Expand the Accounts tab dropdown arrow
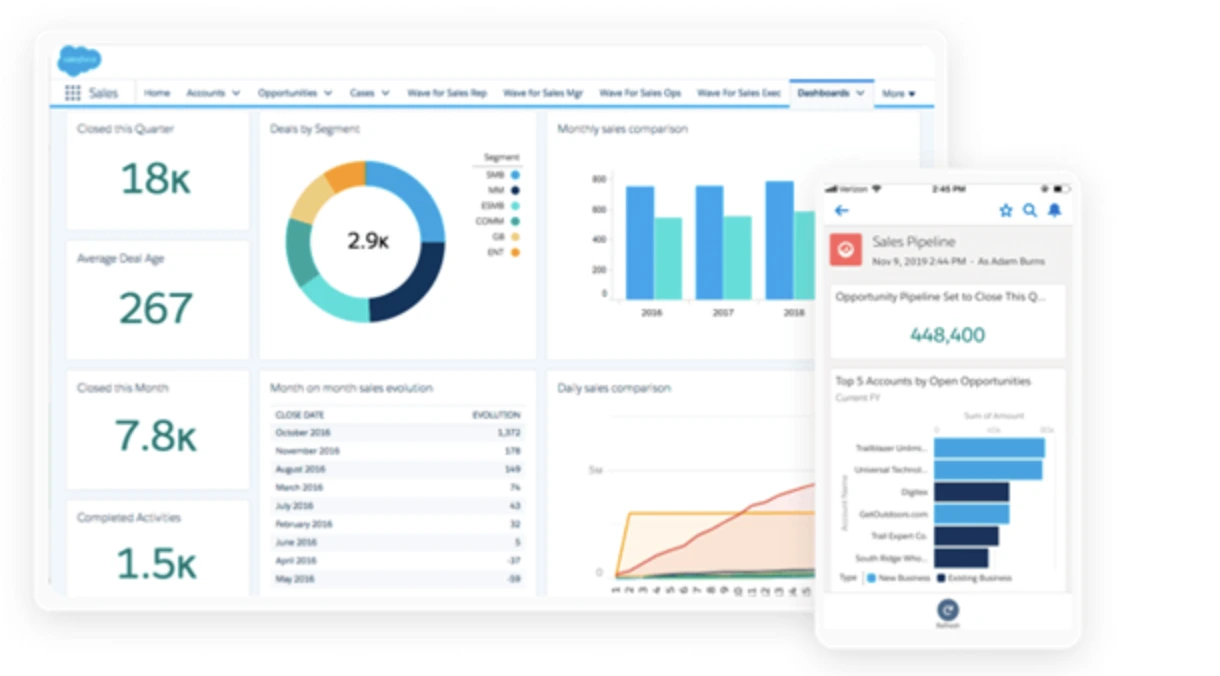The image size is (1220, 676). tap(236, 93)
